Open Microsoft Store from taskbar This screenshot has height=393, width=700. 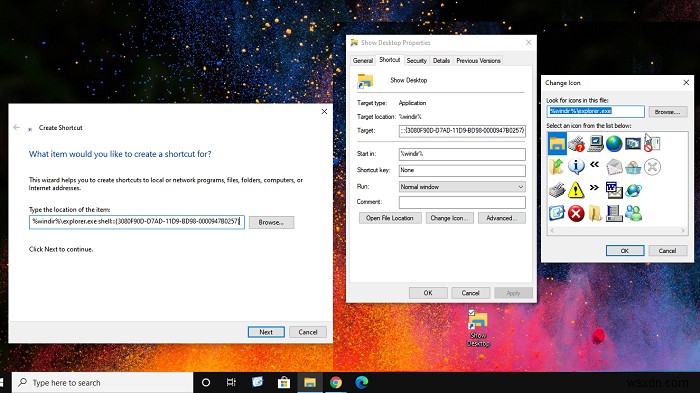tap(283, 383)
